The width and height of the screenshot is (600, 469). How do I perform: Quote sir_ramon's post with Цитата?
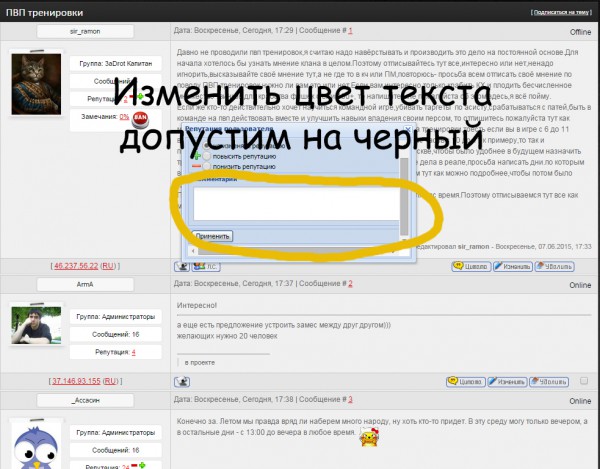(471, 266)
